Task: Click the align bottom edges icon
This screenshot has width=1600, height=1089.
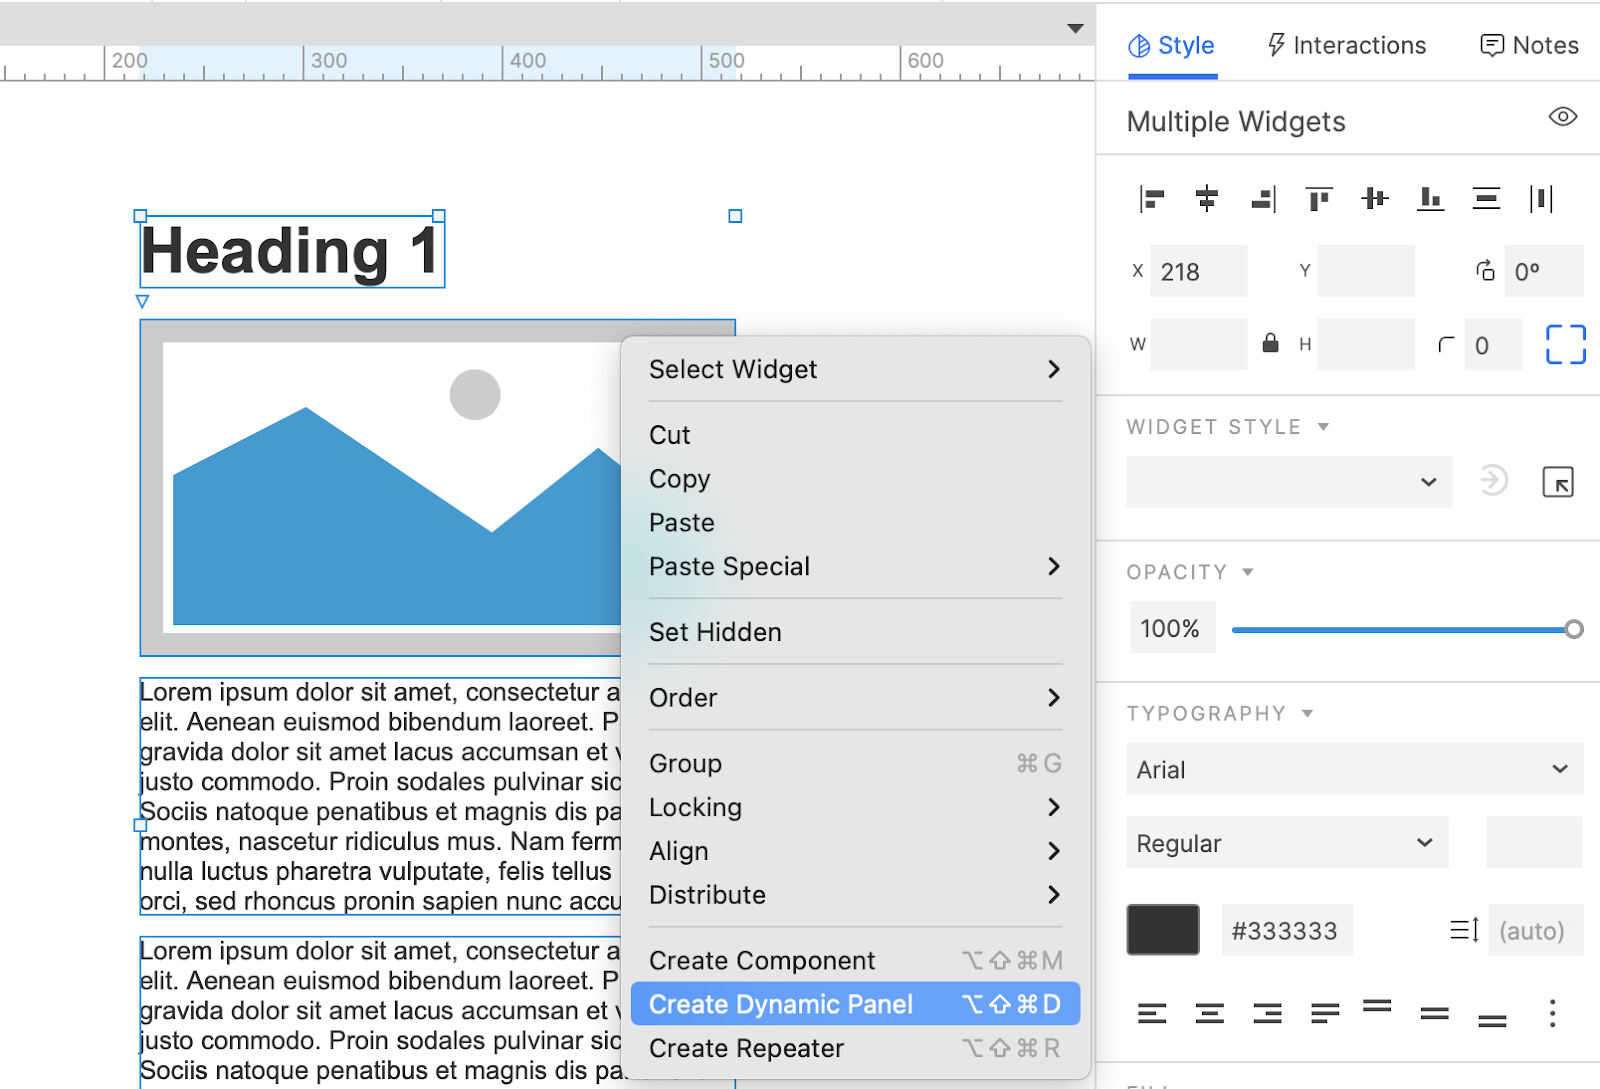Action: (1430, 199)
